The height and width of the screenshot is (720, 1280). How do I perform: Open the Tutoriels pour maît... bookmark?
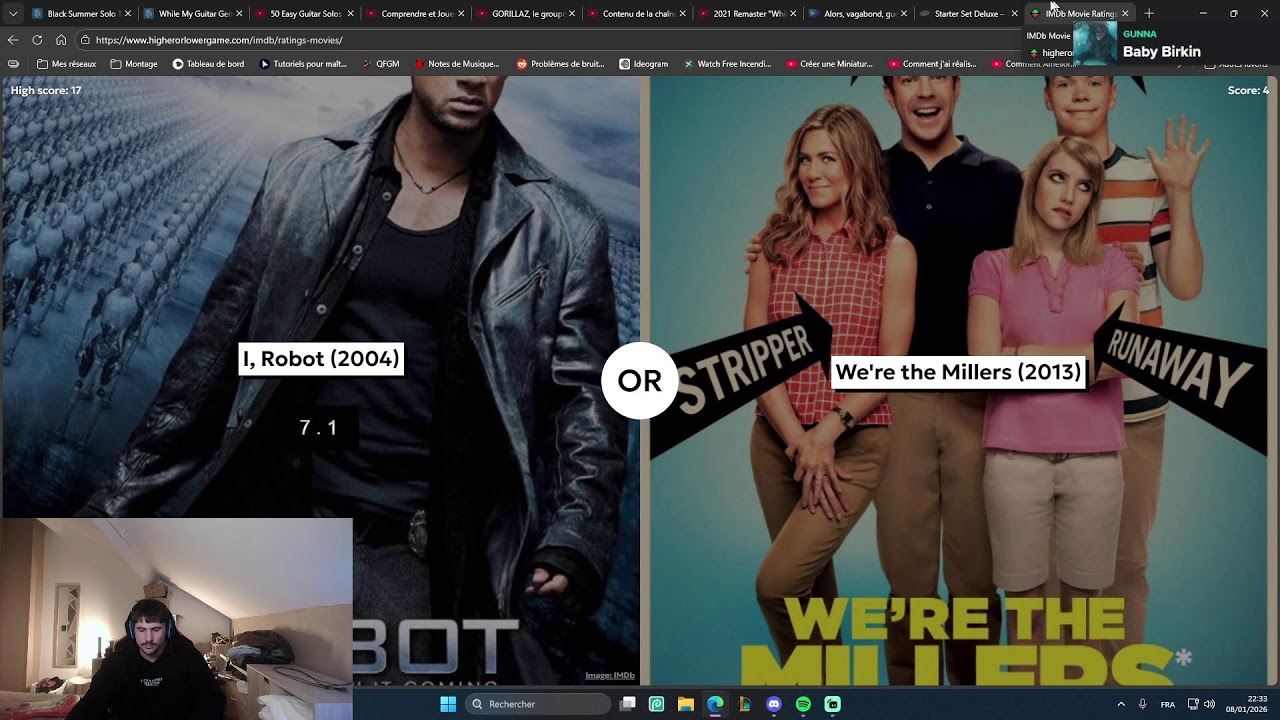point(303,64)
